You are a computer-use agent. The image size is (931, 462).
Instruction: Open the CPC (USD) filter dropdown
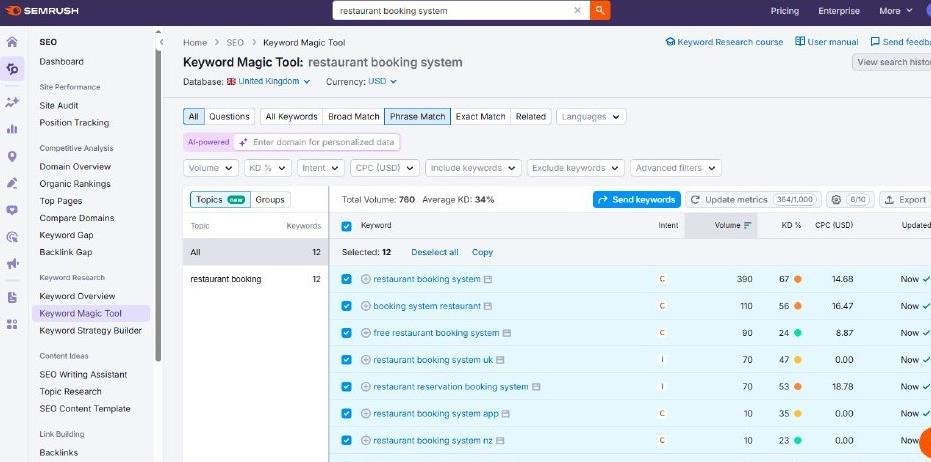click(385, 168)
